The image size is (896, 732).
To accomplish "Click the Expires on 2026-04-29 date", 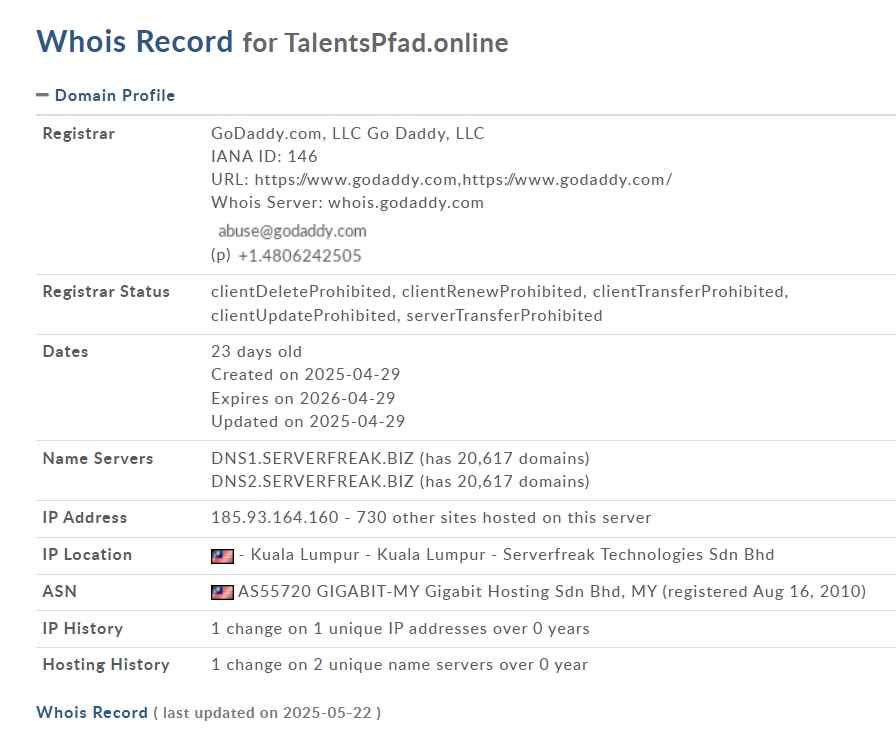I will (303, 398).
